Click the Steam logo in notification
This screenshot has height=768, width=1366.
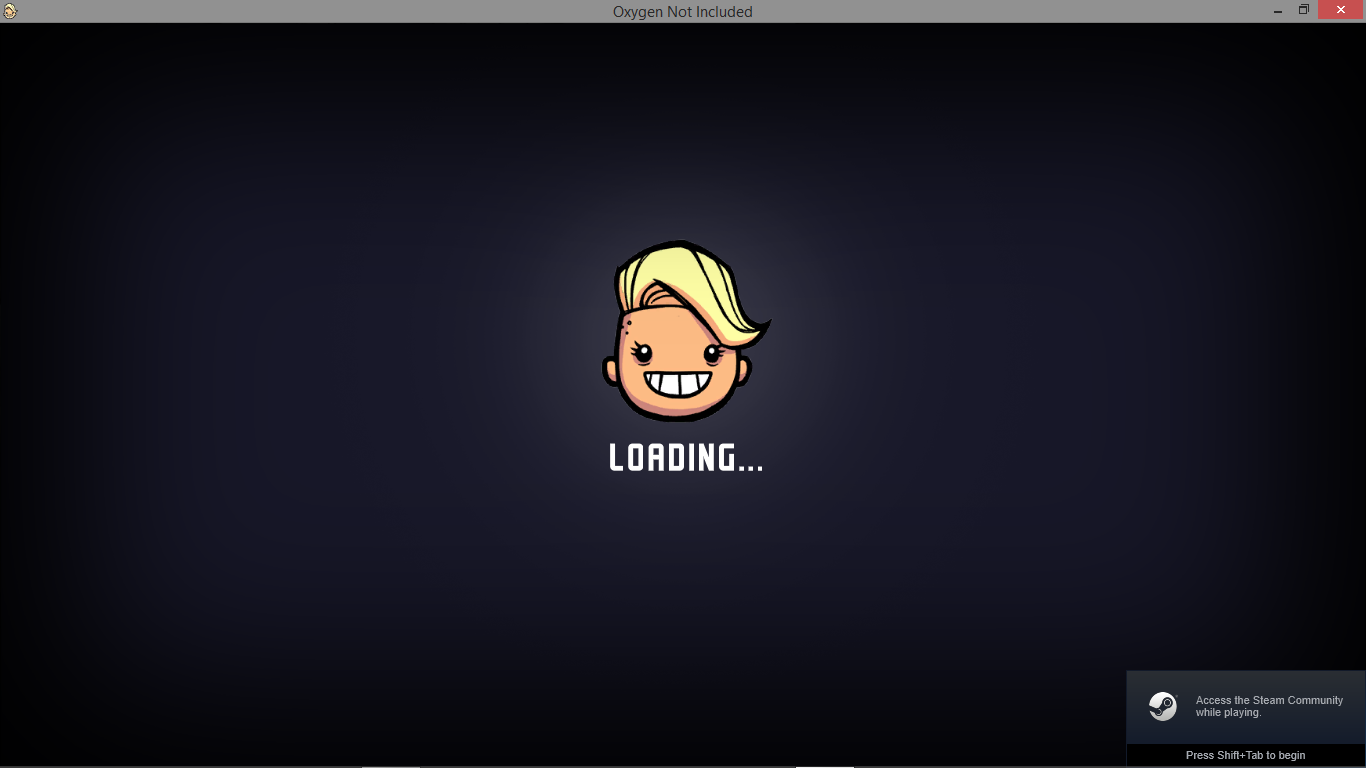(1162, 707)
